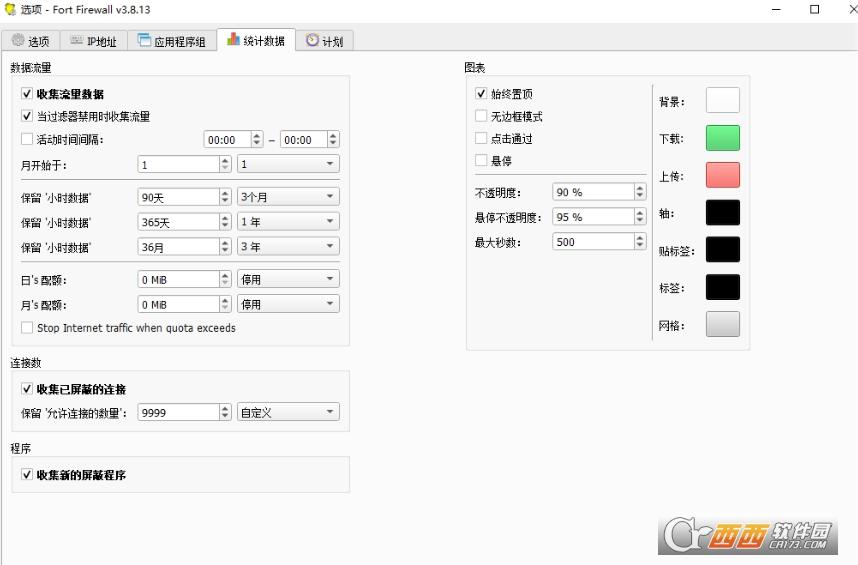Click the Fort Firewall title bar icon
Image resolution: width=858 pixels, height=565 pixels.
click(x=10, y=9)
